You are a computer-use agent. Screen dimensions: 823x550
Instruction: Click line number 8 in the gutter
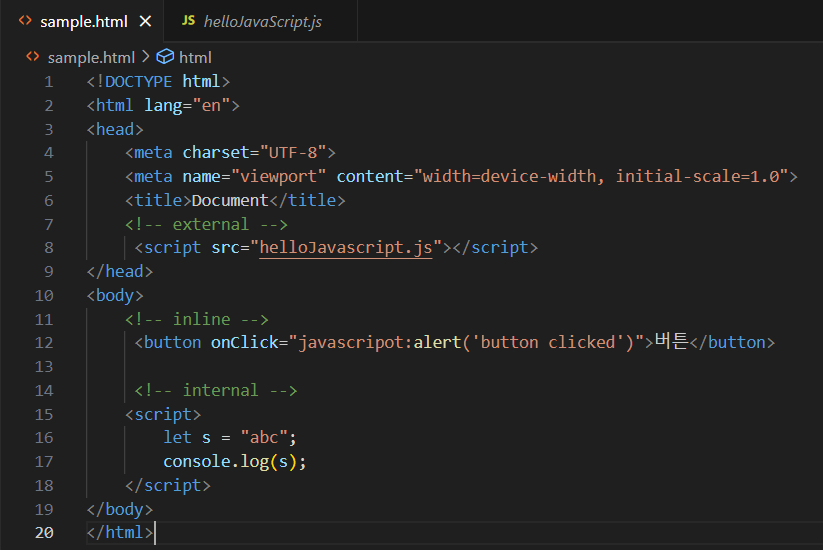[49, 248]
